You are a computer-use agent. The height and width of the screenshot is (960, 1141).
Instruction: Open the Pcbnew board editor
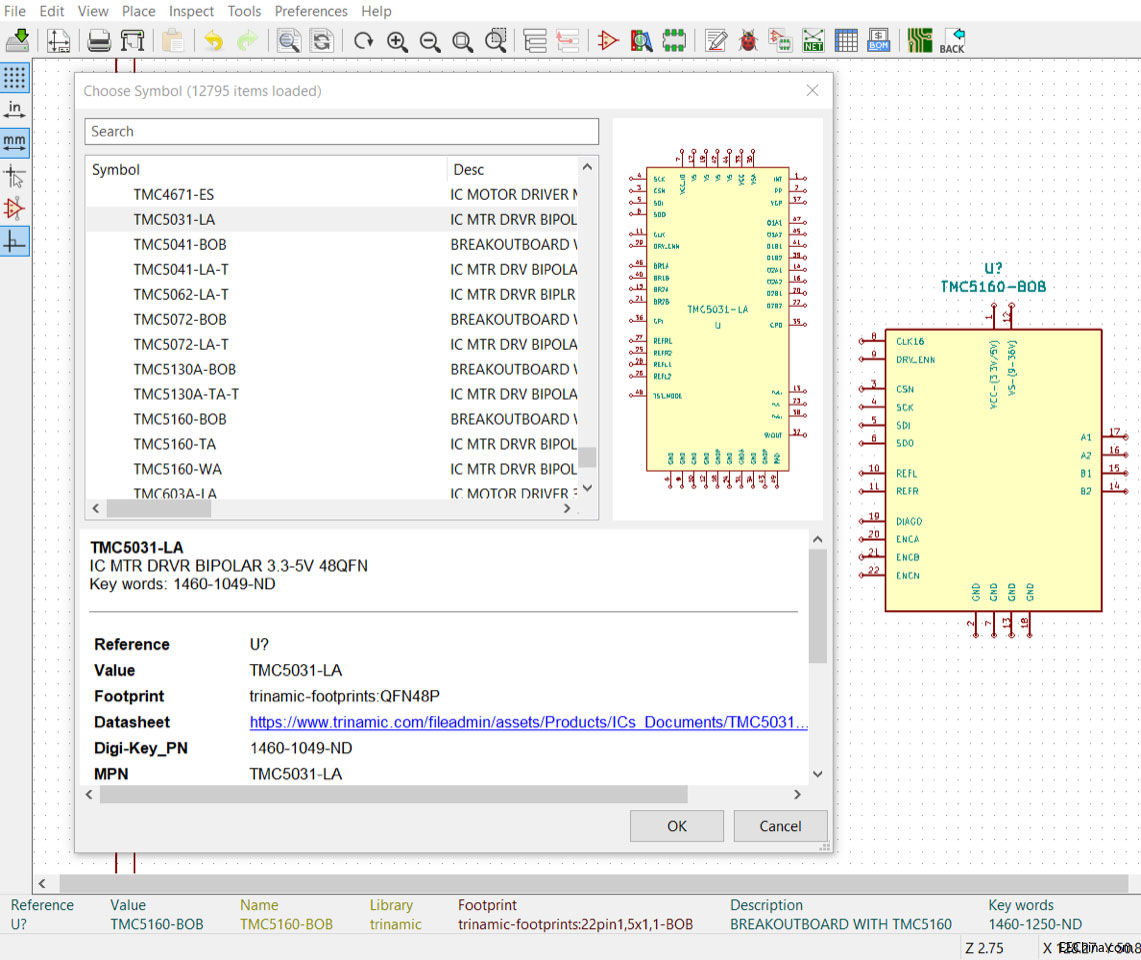click(922, 40)
